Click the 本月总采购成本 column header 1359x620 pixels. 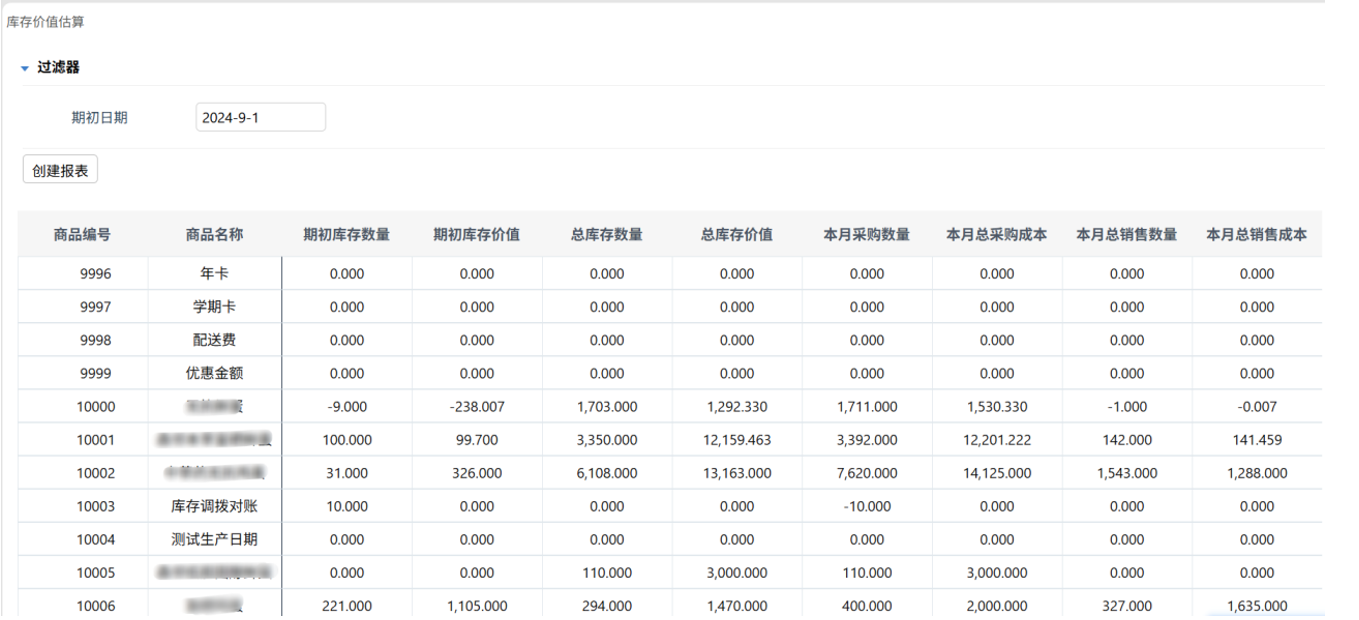(x=997, y=235)
